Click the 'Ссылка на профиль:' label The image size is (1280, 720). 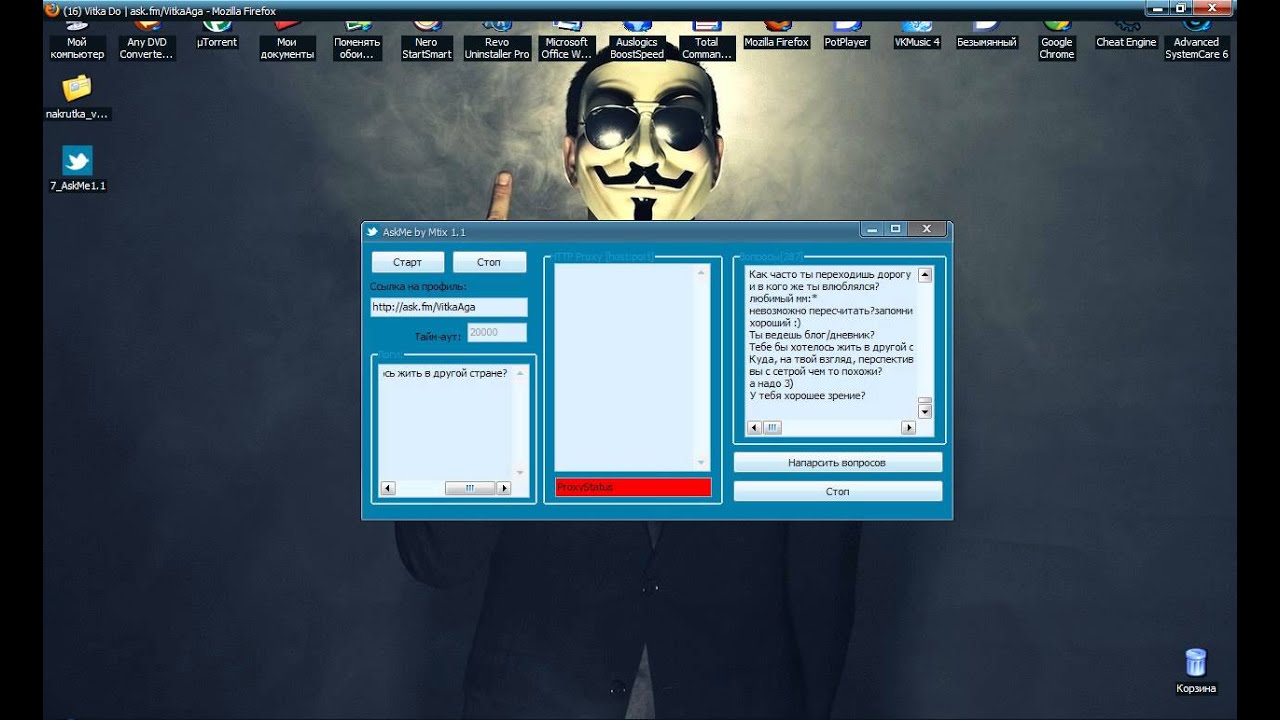[x=418, y=287]
